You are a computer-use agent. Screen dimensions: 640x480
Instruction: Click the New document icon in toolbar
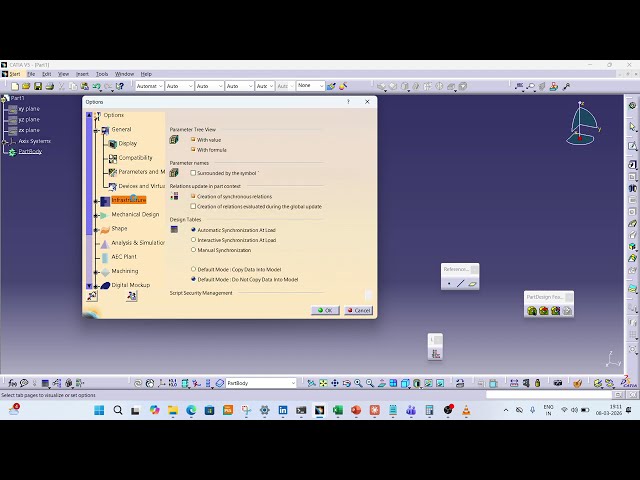[x=15, y=86]
